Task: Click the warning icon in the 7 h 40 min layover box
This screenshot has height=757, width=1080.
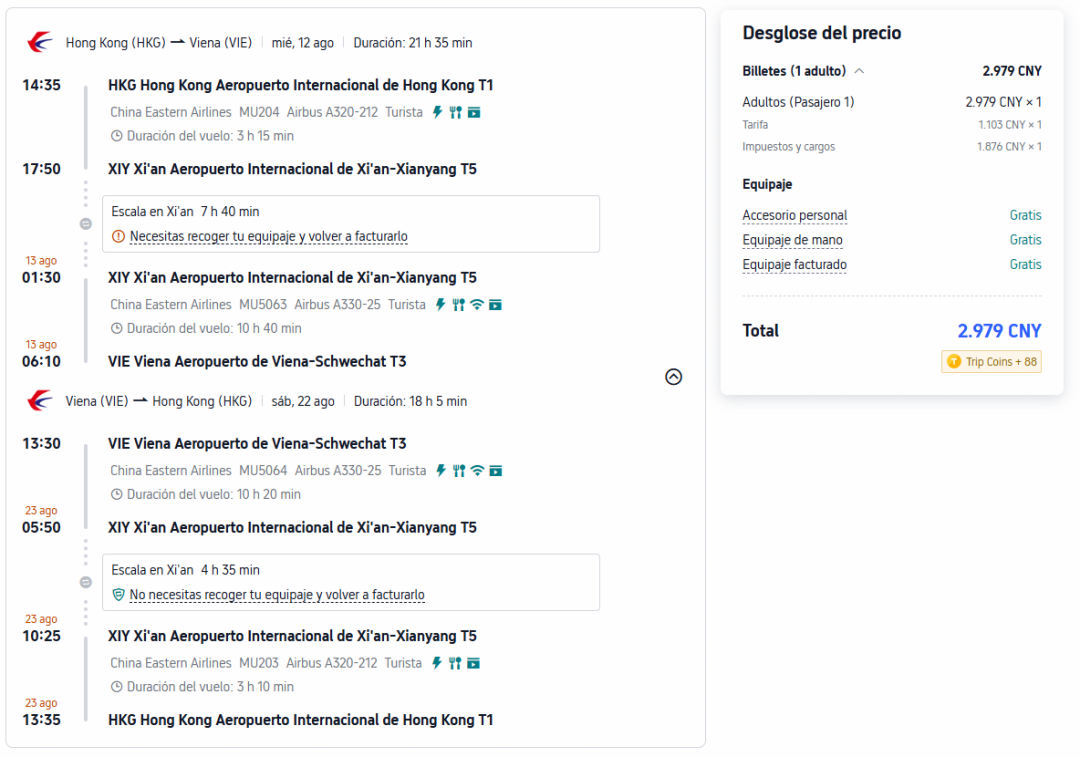Action: click(118, 236)
